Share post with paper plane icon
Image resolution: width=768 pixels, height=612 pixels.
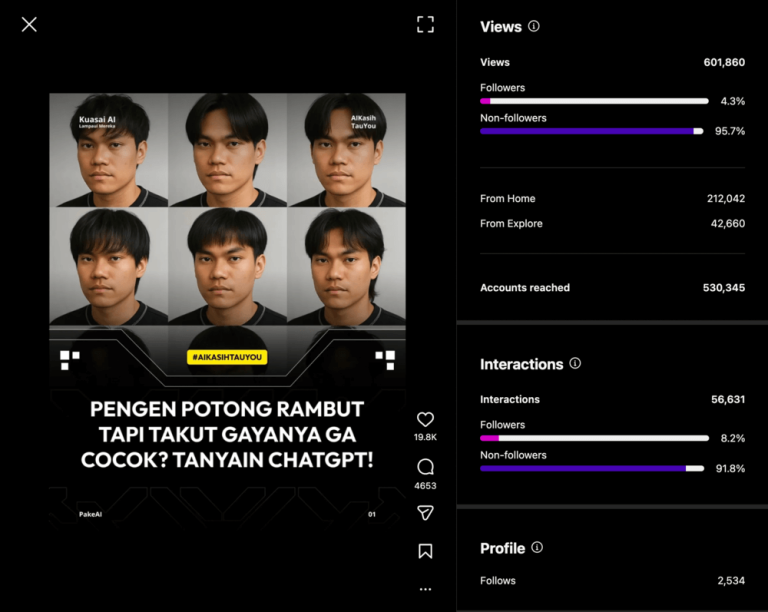425,513
